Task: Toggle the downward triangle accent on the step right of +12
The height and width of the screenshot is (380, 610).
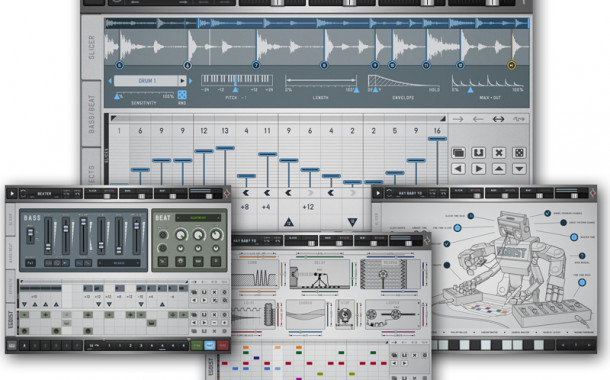Action: pos(352,222)
